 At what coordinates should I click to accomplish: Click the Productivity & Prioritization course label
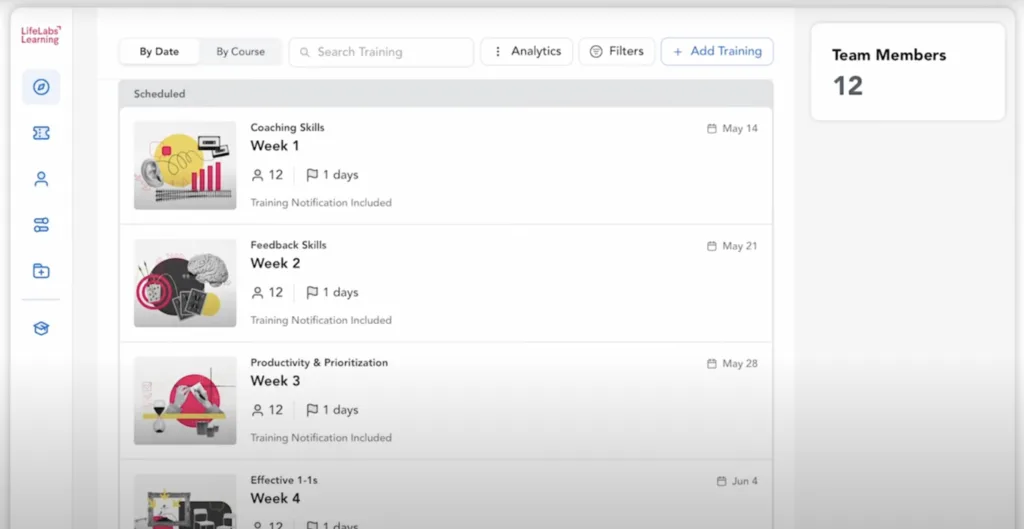[x=319, y=362]
